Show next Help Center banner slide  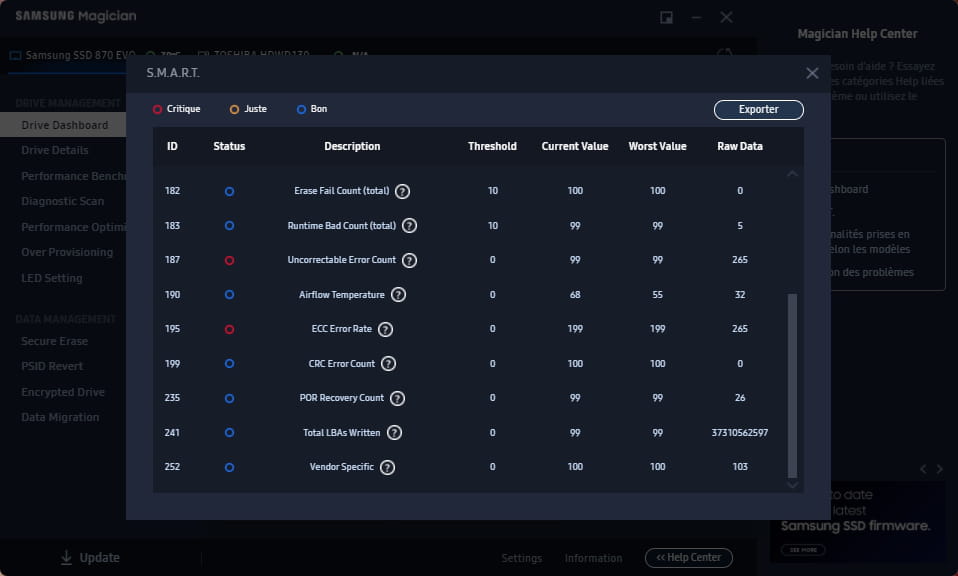940,469
